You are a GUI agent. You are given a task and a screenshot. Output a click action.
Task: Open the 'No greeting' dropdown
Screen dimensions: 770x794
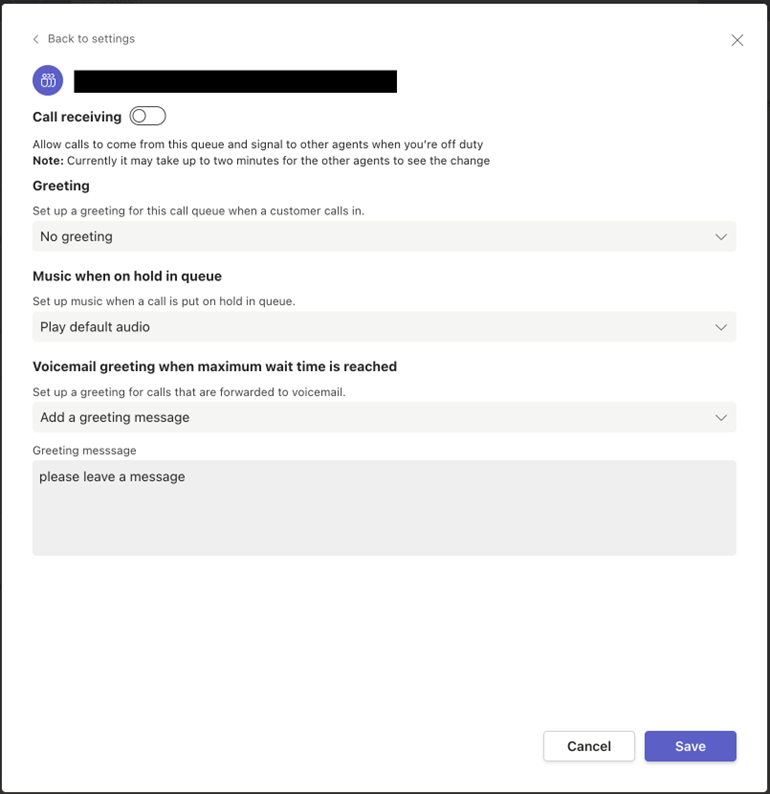[384, 237]
